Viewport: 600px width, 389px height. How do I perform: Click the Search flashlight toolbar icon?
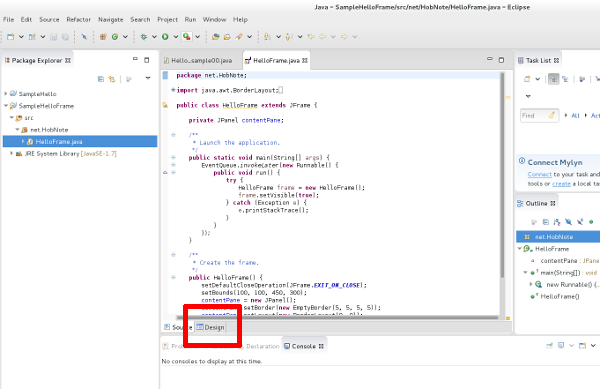(x=239, y=37)
